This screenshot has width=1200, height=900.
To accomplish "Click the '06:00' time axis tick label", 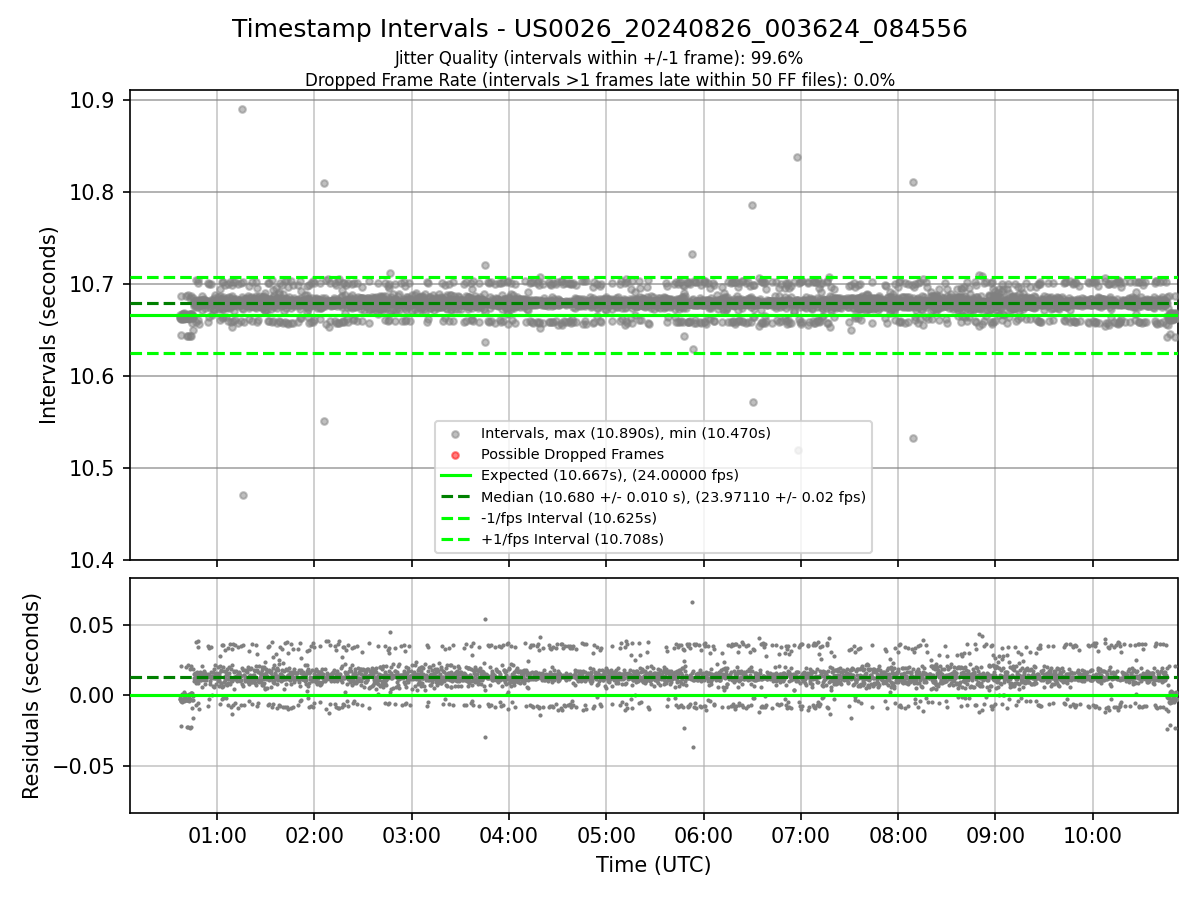I will click(x=703, y=836).
